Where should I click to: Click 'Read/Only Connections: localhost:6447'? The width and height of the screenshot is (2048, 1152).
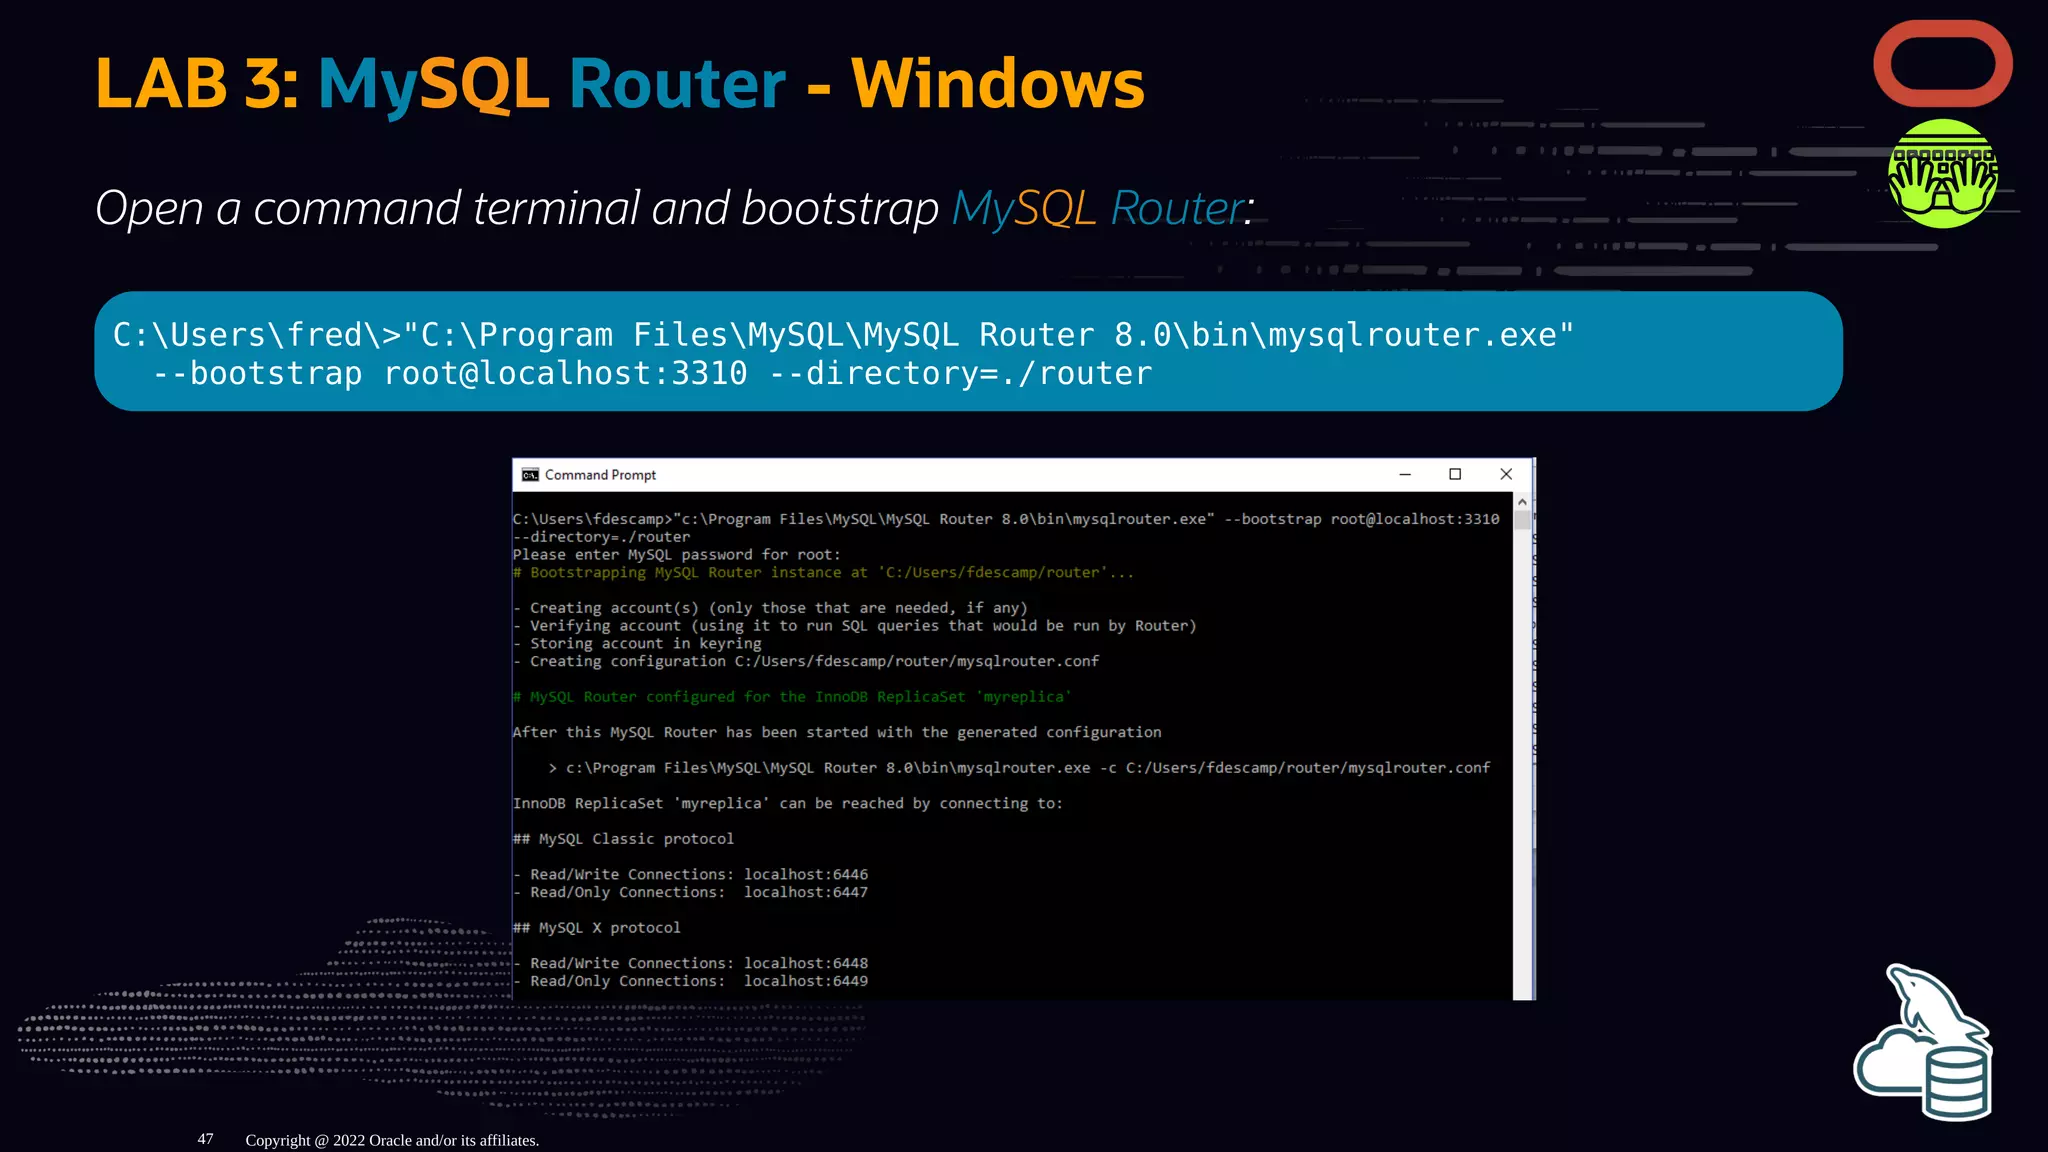(x=690, y=893)
